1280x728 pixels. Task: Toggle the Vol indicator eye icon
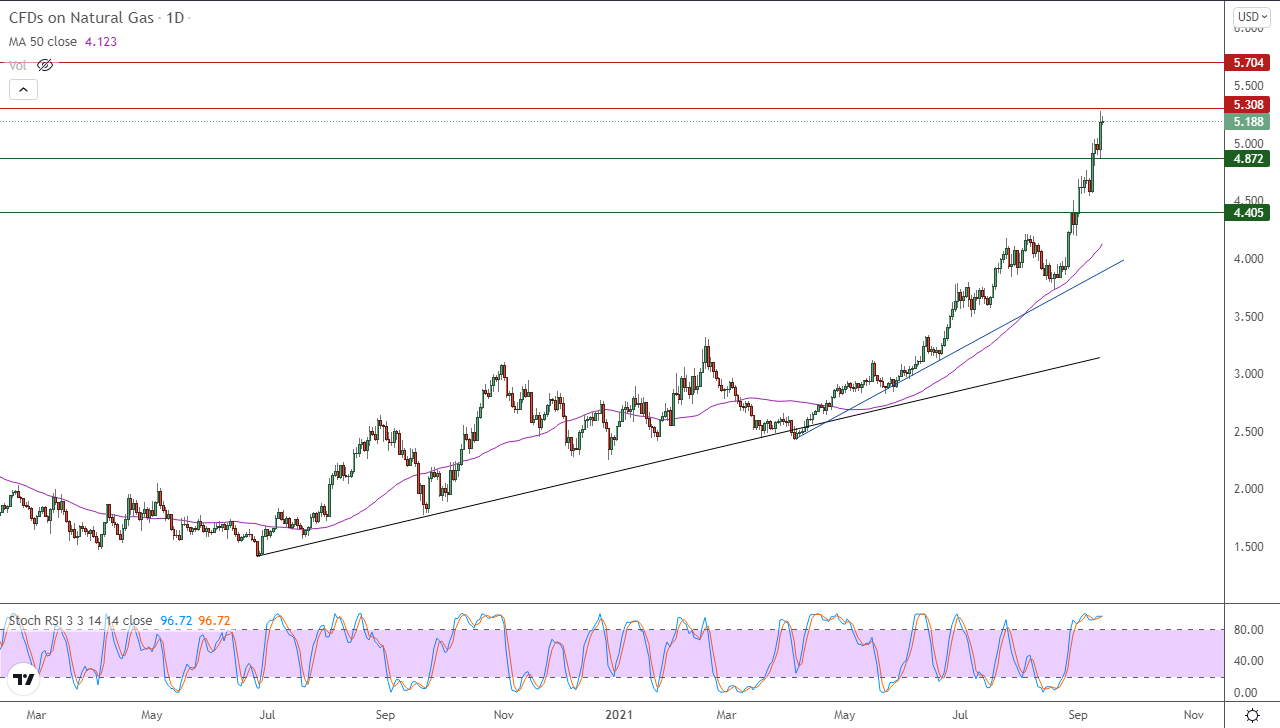(x=44, y=65)
